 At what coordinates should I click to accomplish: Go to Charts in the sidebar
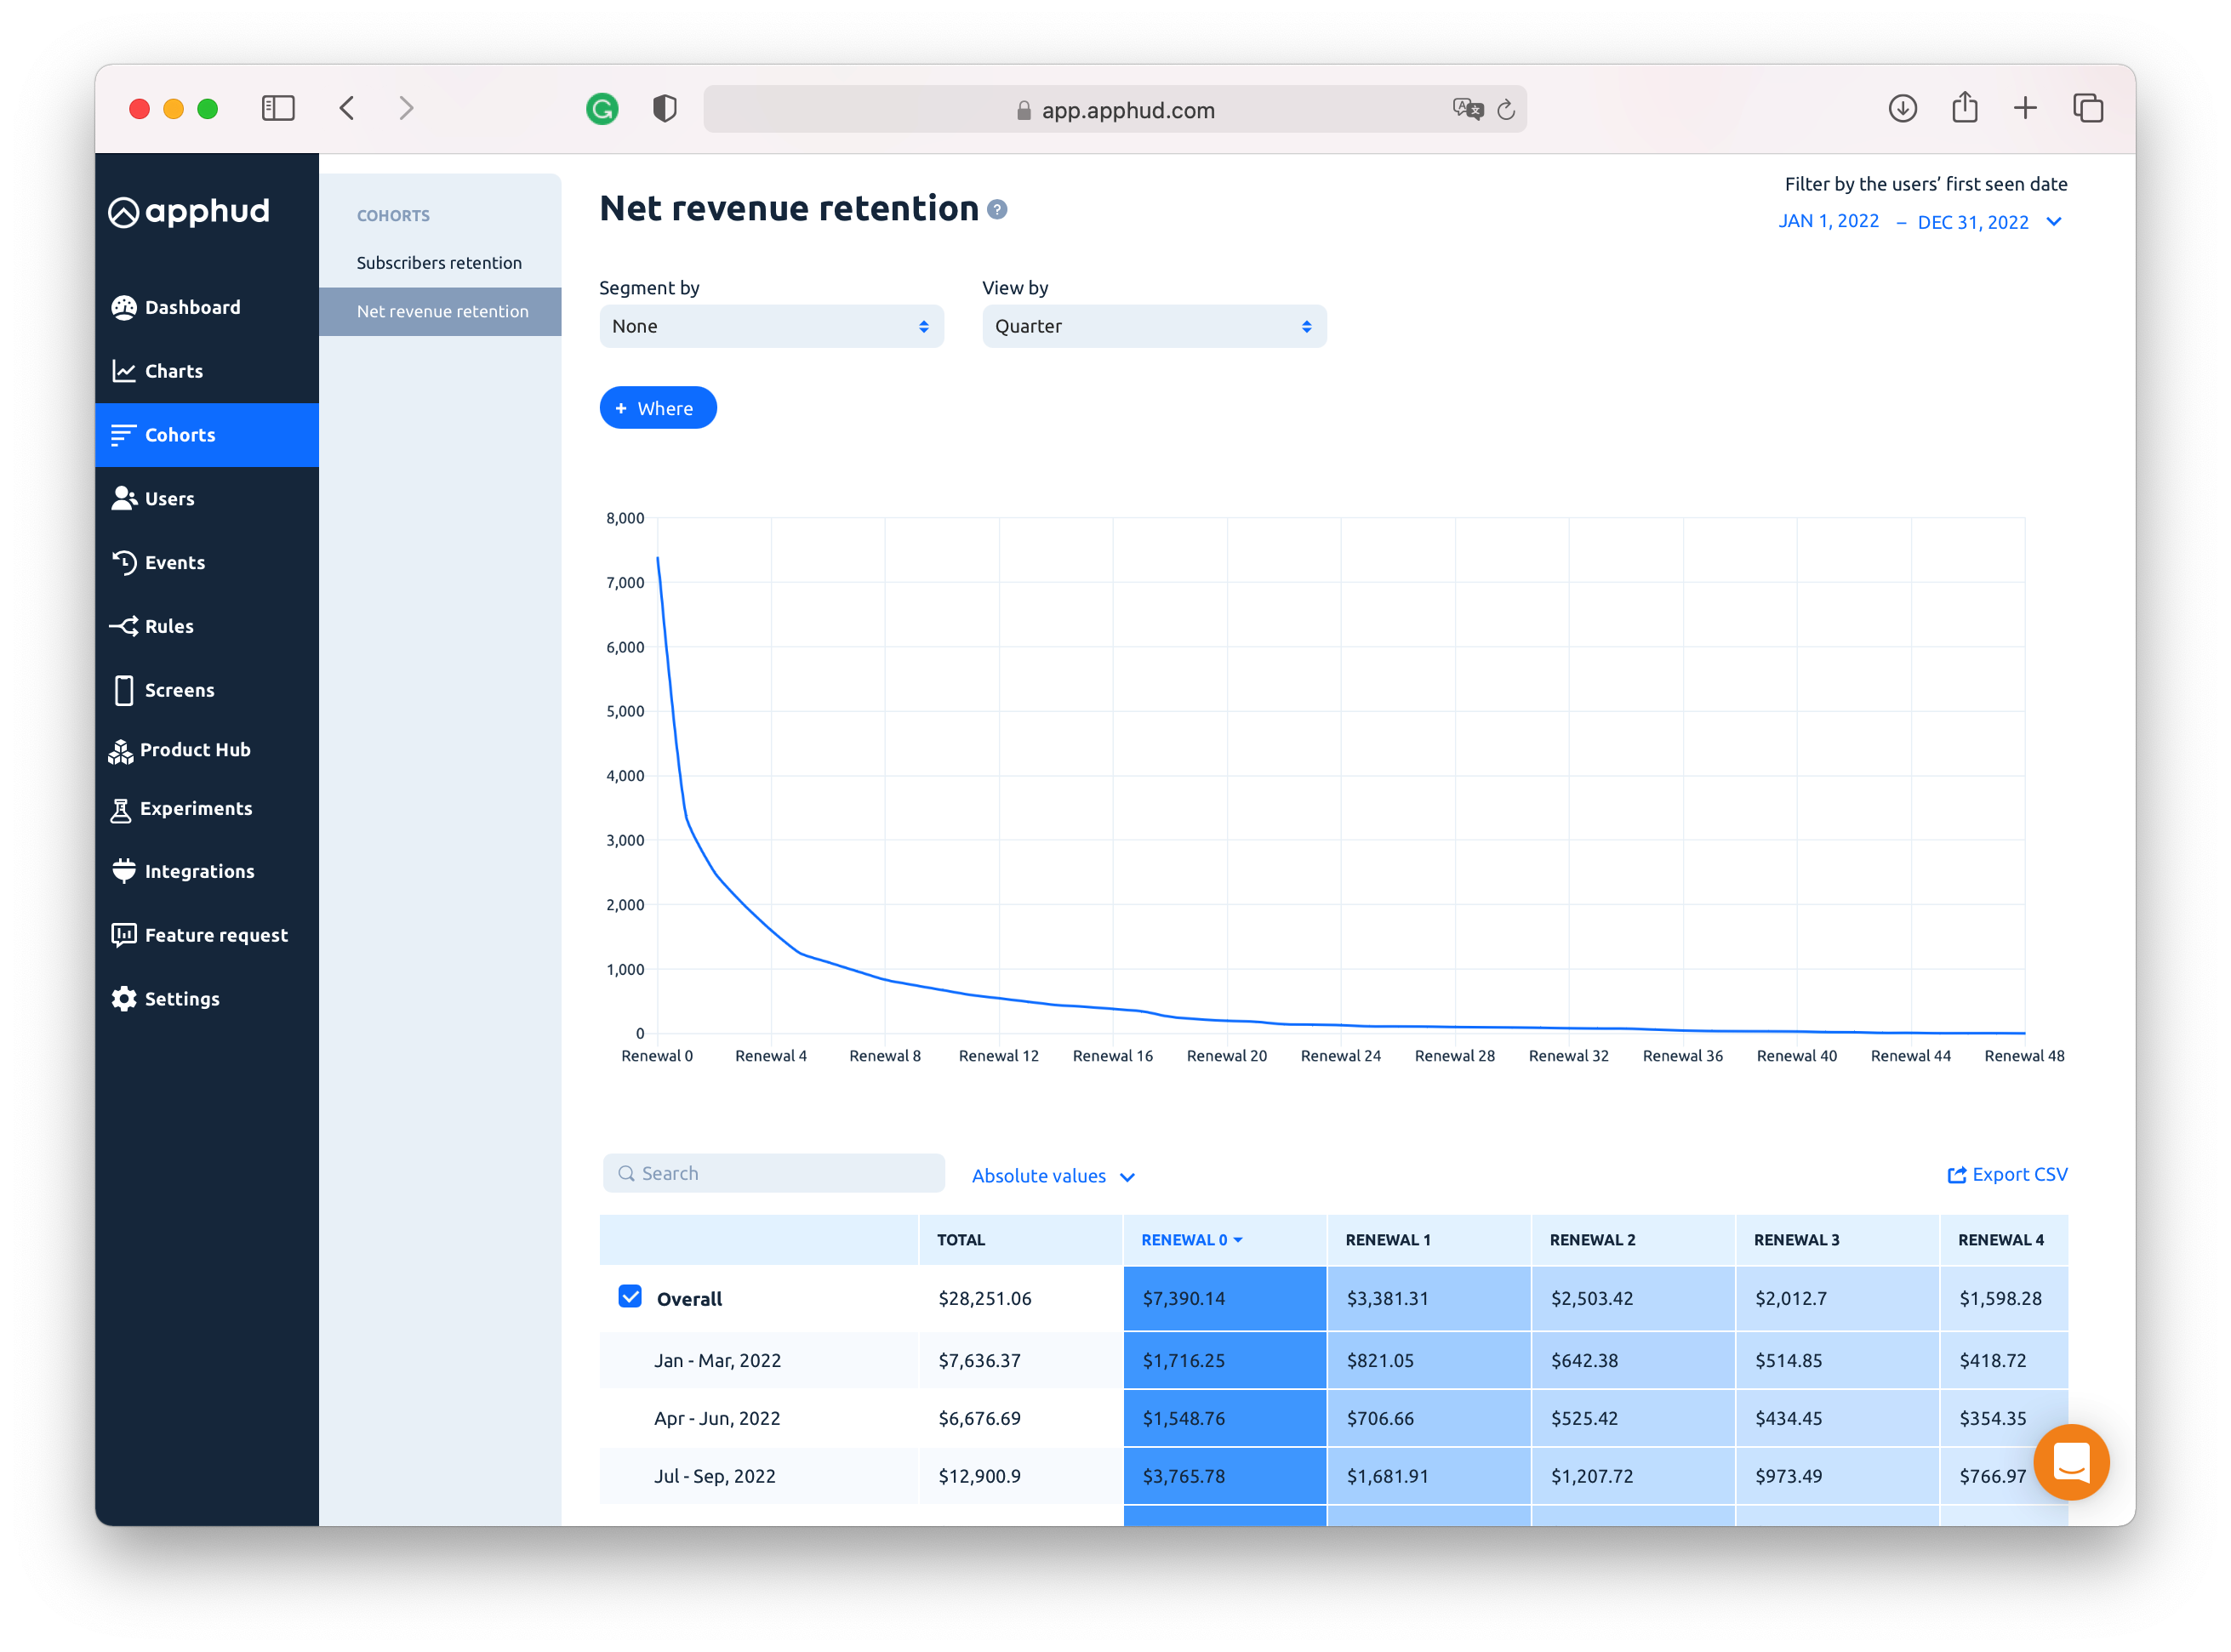tap(173, 371)
